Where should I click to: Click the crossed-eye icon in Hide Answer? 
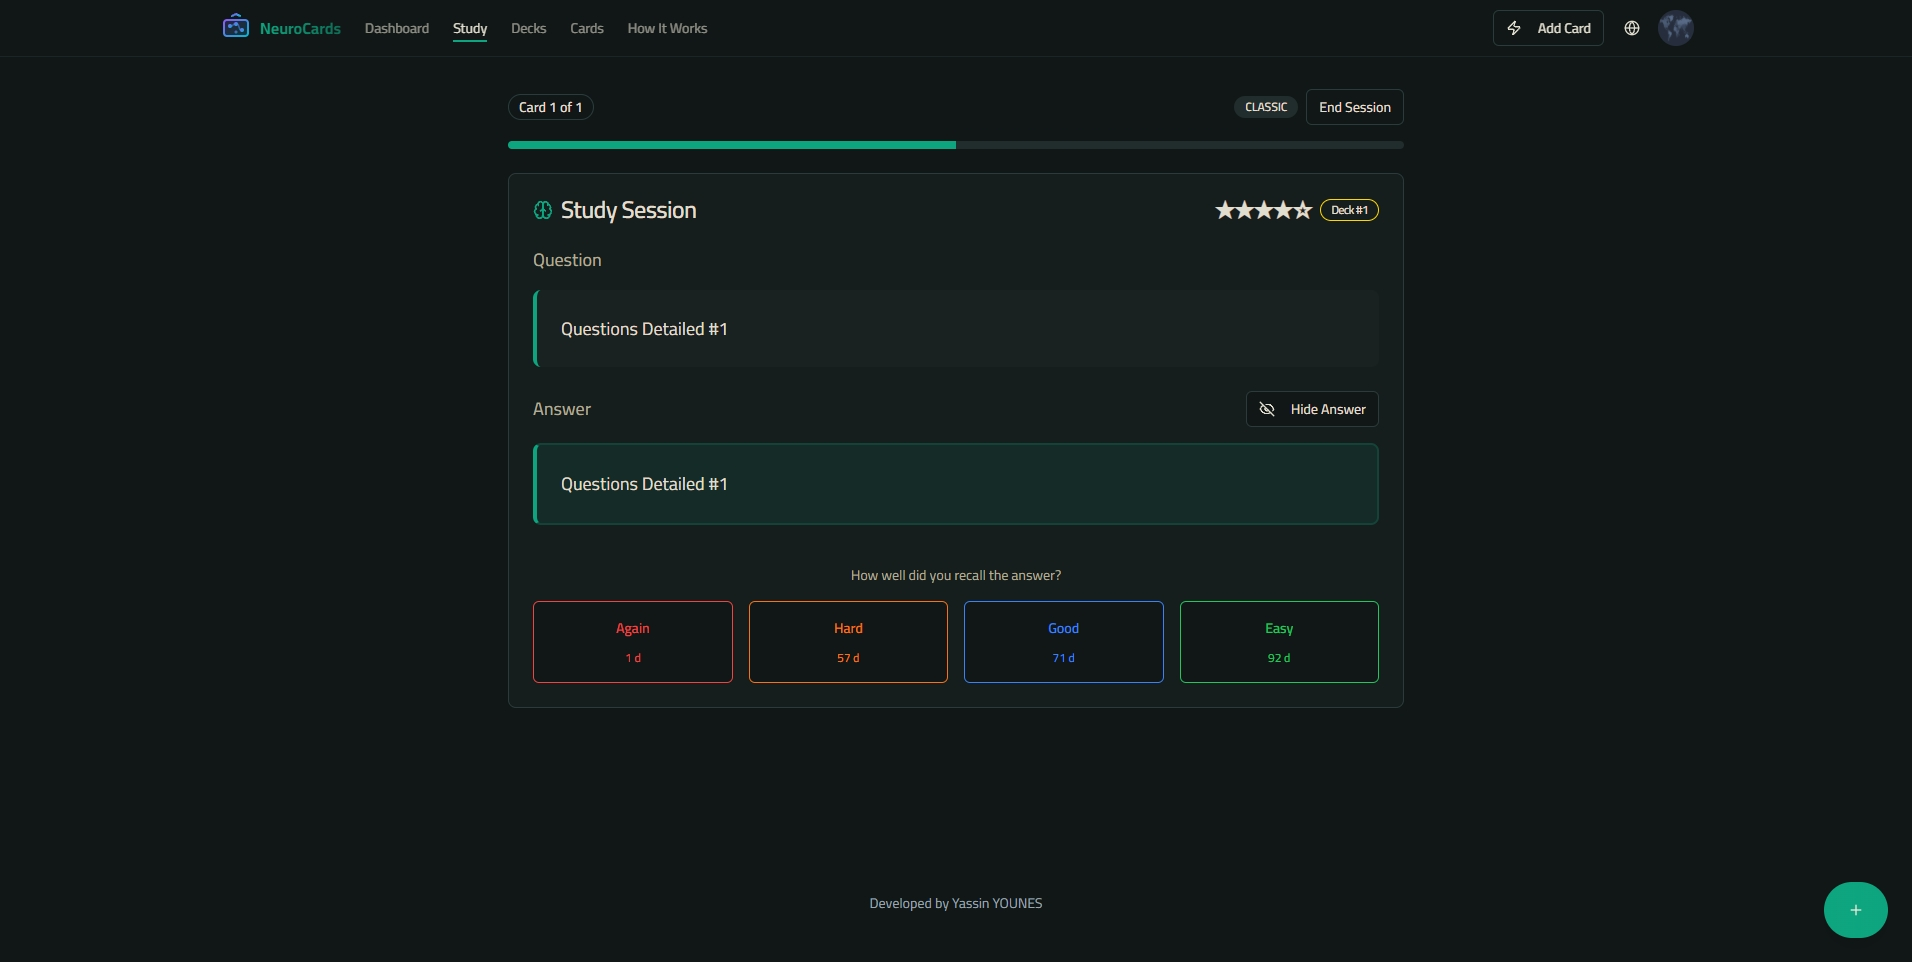click(1267, 409)
